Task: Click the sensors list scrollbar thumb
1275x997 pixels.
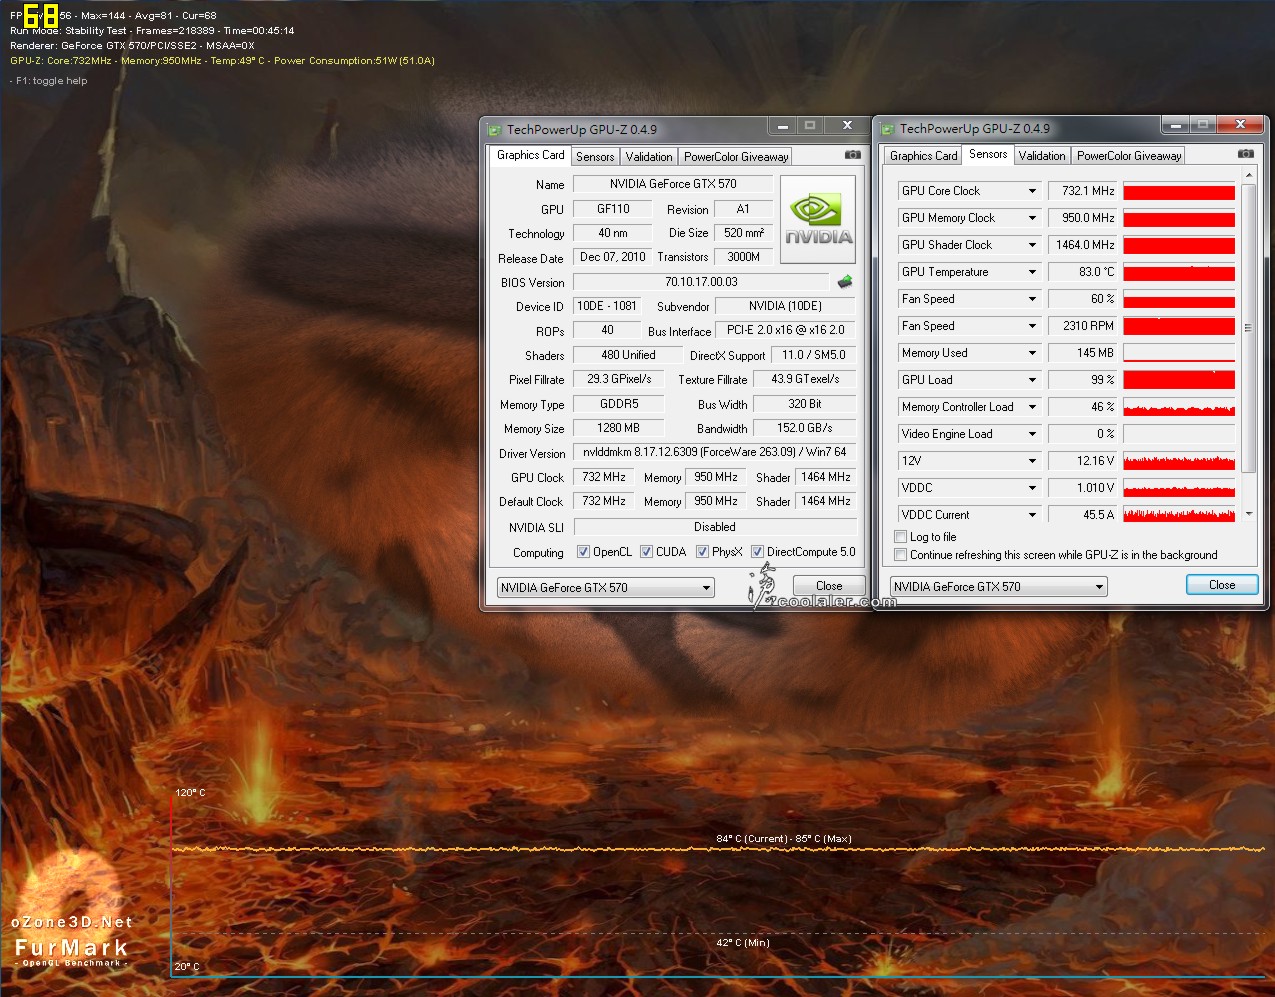Action: click(1248, 328)
